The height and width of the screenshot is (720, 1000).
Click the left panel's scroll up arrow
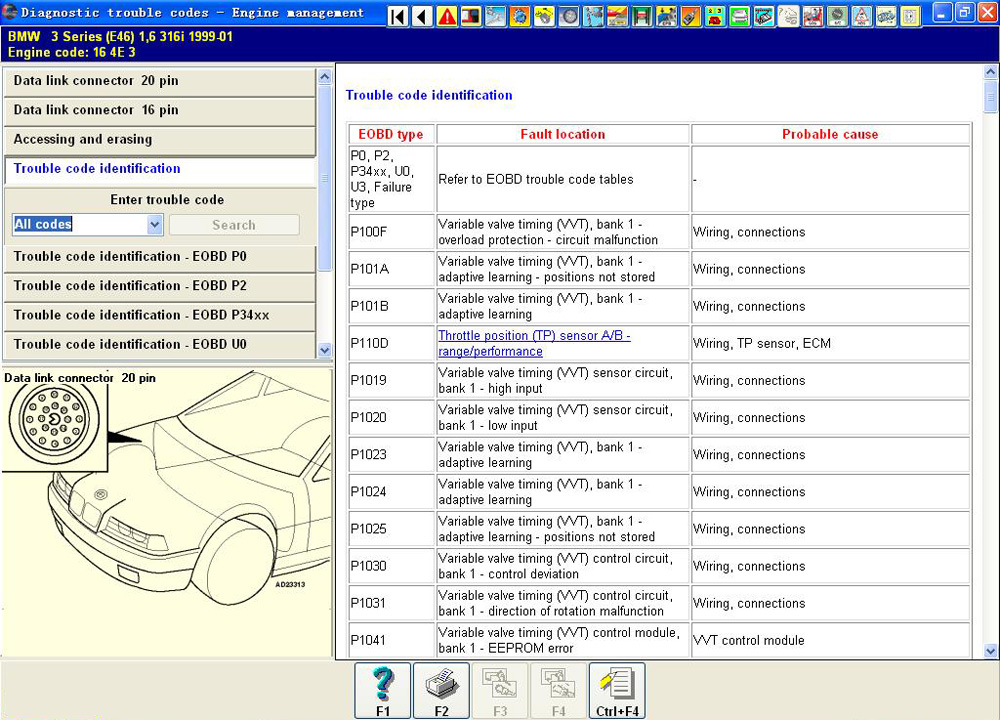click(325, 77)
